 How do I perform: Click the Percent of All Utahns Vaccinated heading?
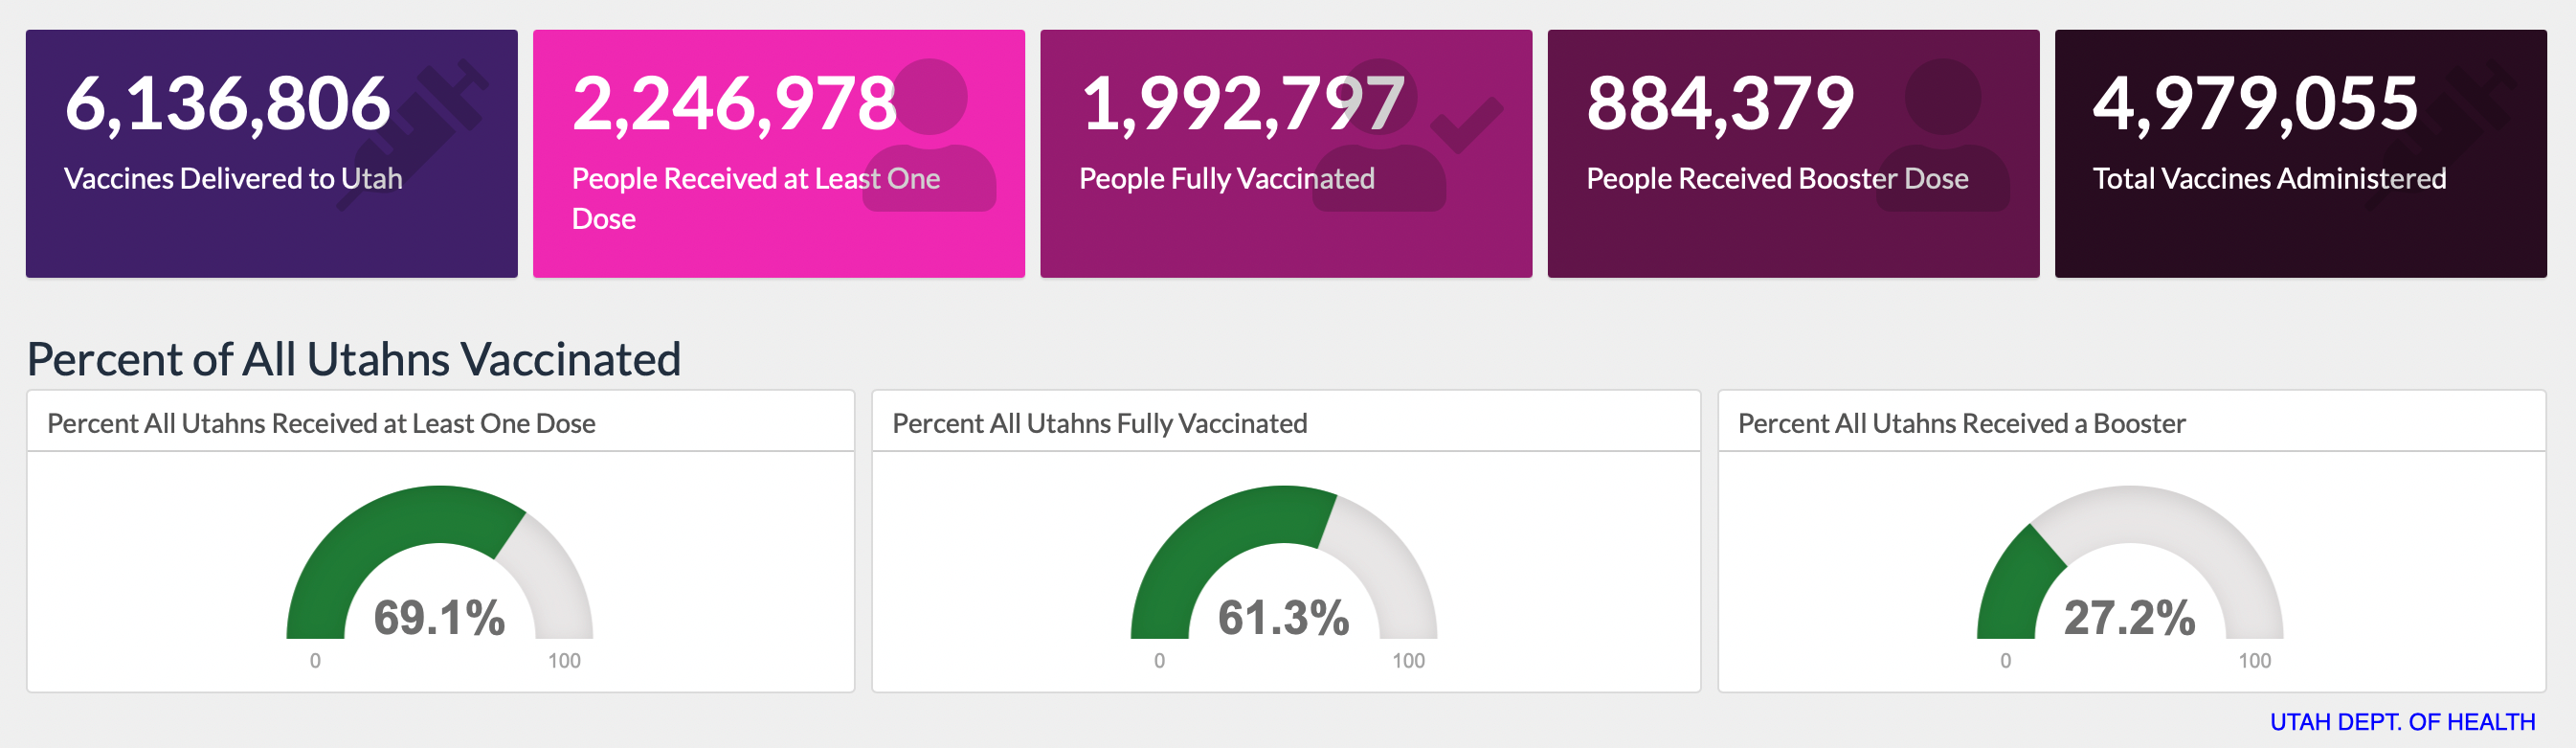[x=354, y=359]
